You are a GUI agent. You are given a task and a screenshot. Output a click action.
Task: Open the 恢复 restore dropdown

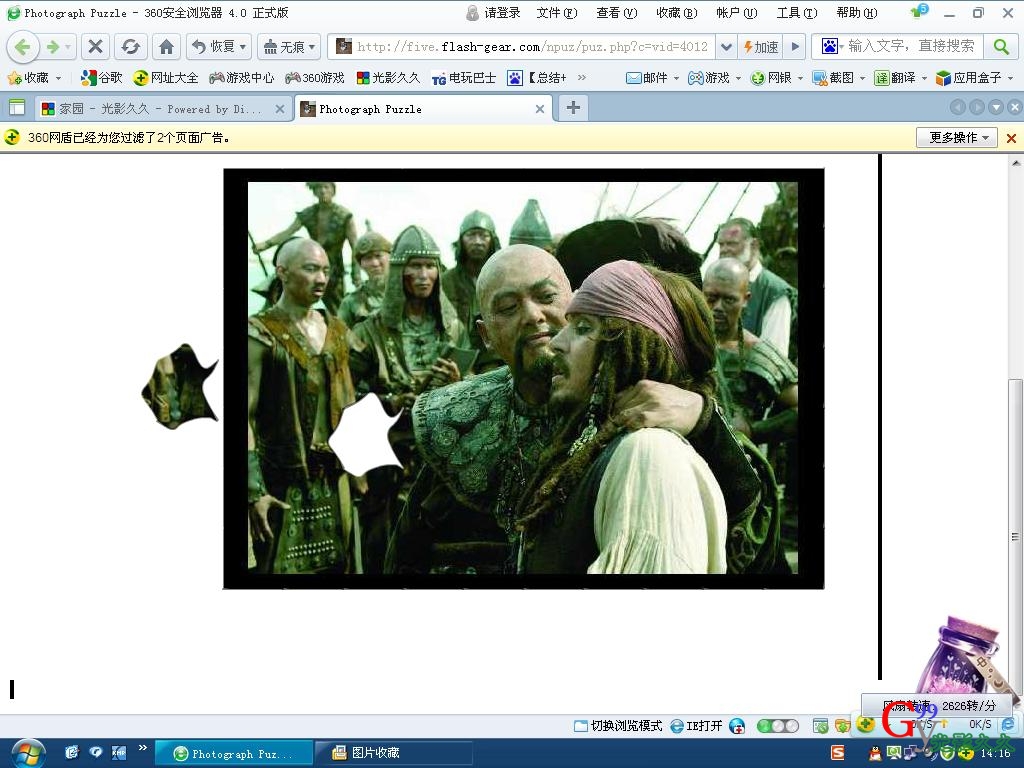pos(219,46)
